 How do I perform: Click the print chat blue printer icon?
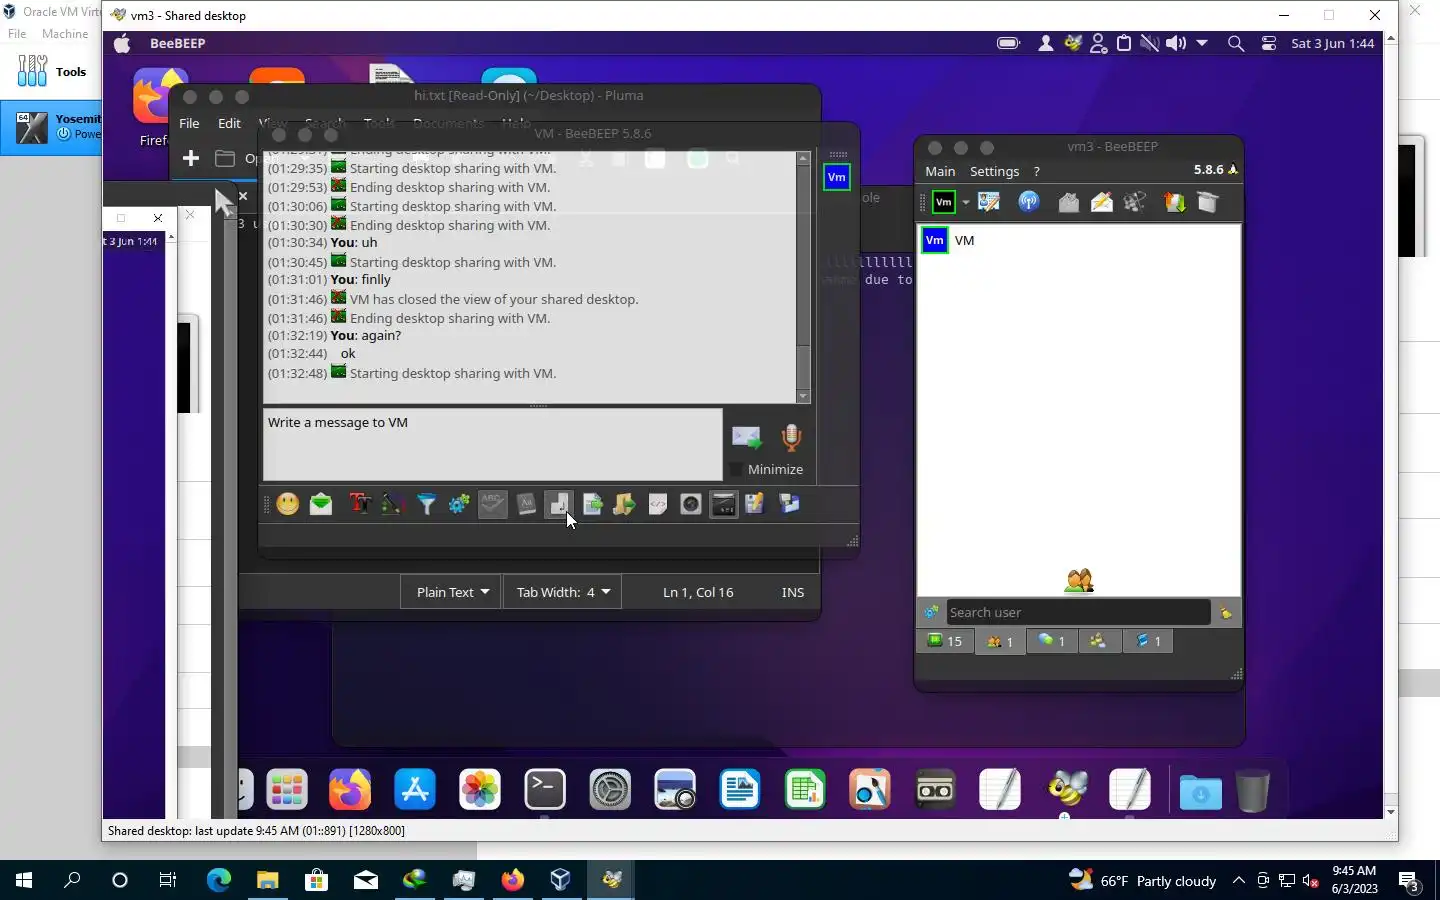pos(789,504)
